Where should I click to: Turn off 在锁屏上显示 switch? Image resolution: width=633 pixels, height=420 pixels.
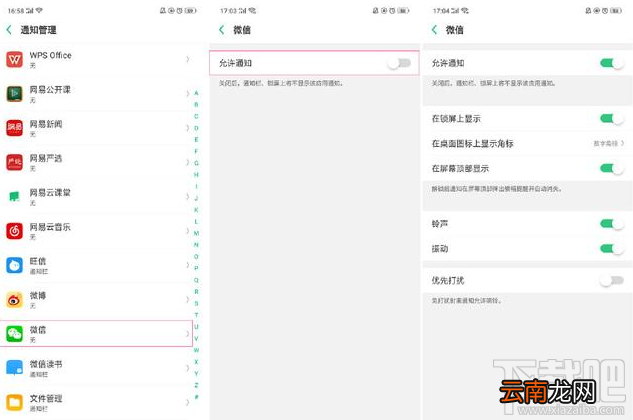(612, 119)
